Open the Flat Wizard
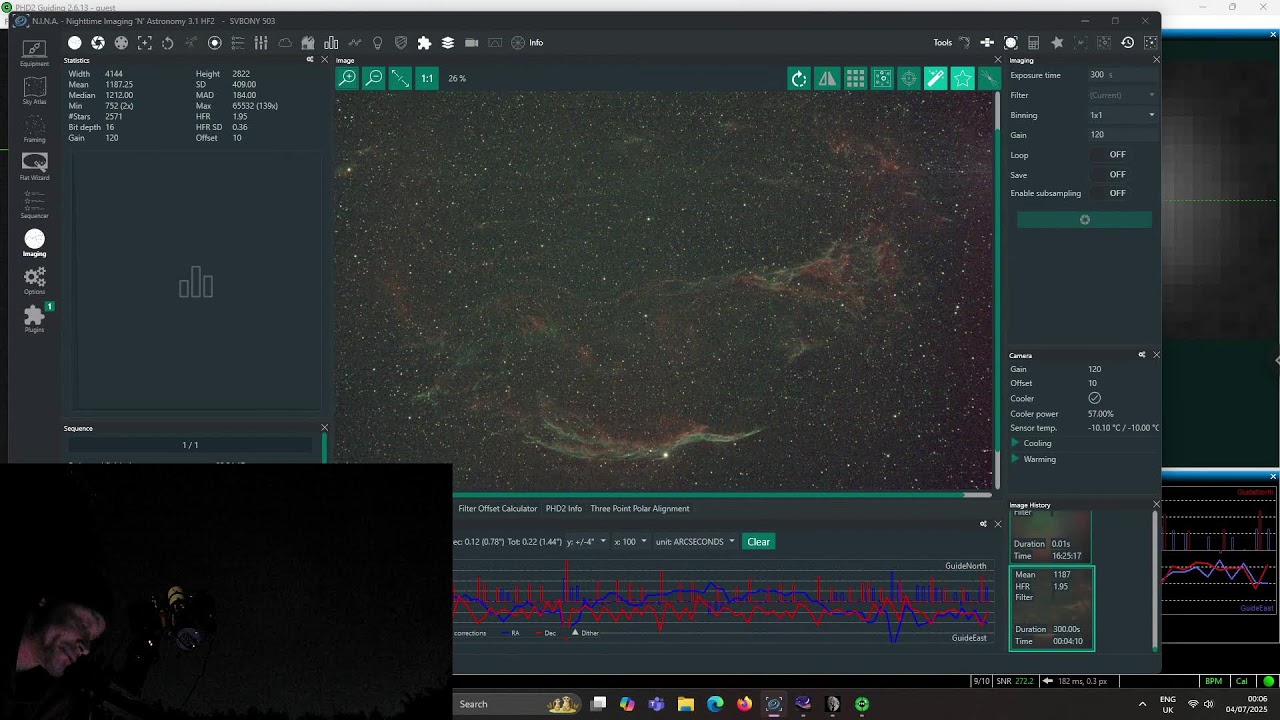The width and height of the screenshot is (1280, 720). coord(34,167)
